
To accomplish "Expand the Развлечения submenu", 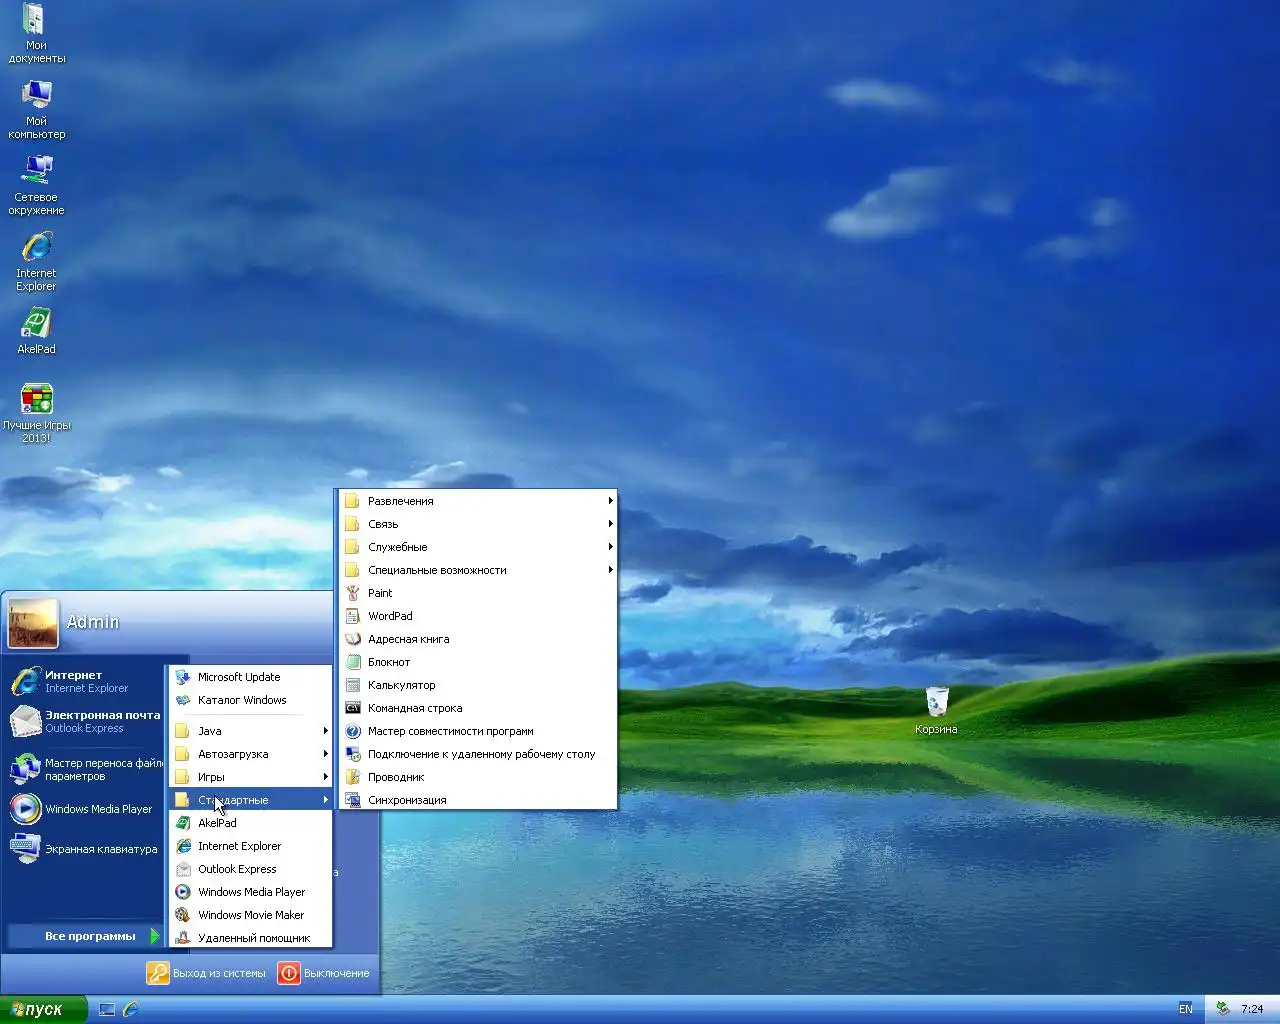I will (477, 501).
